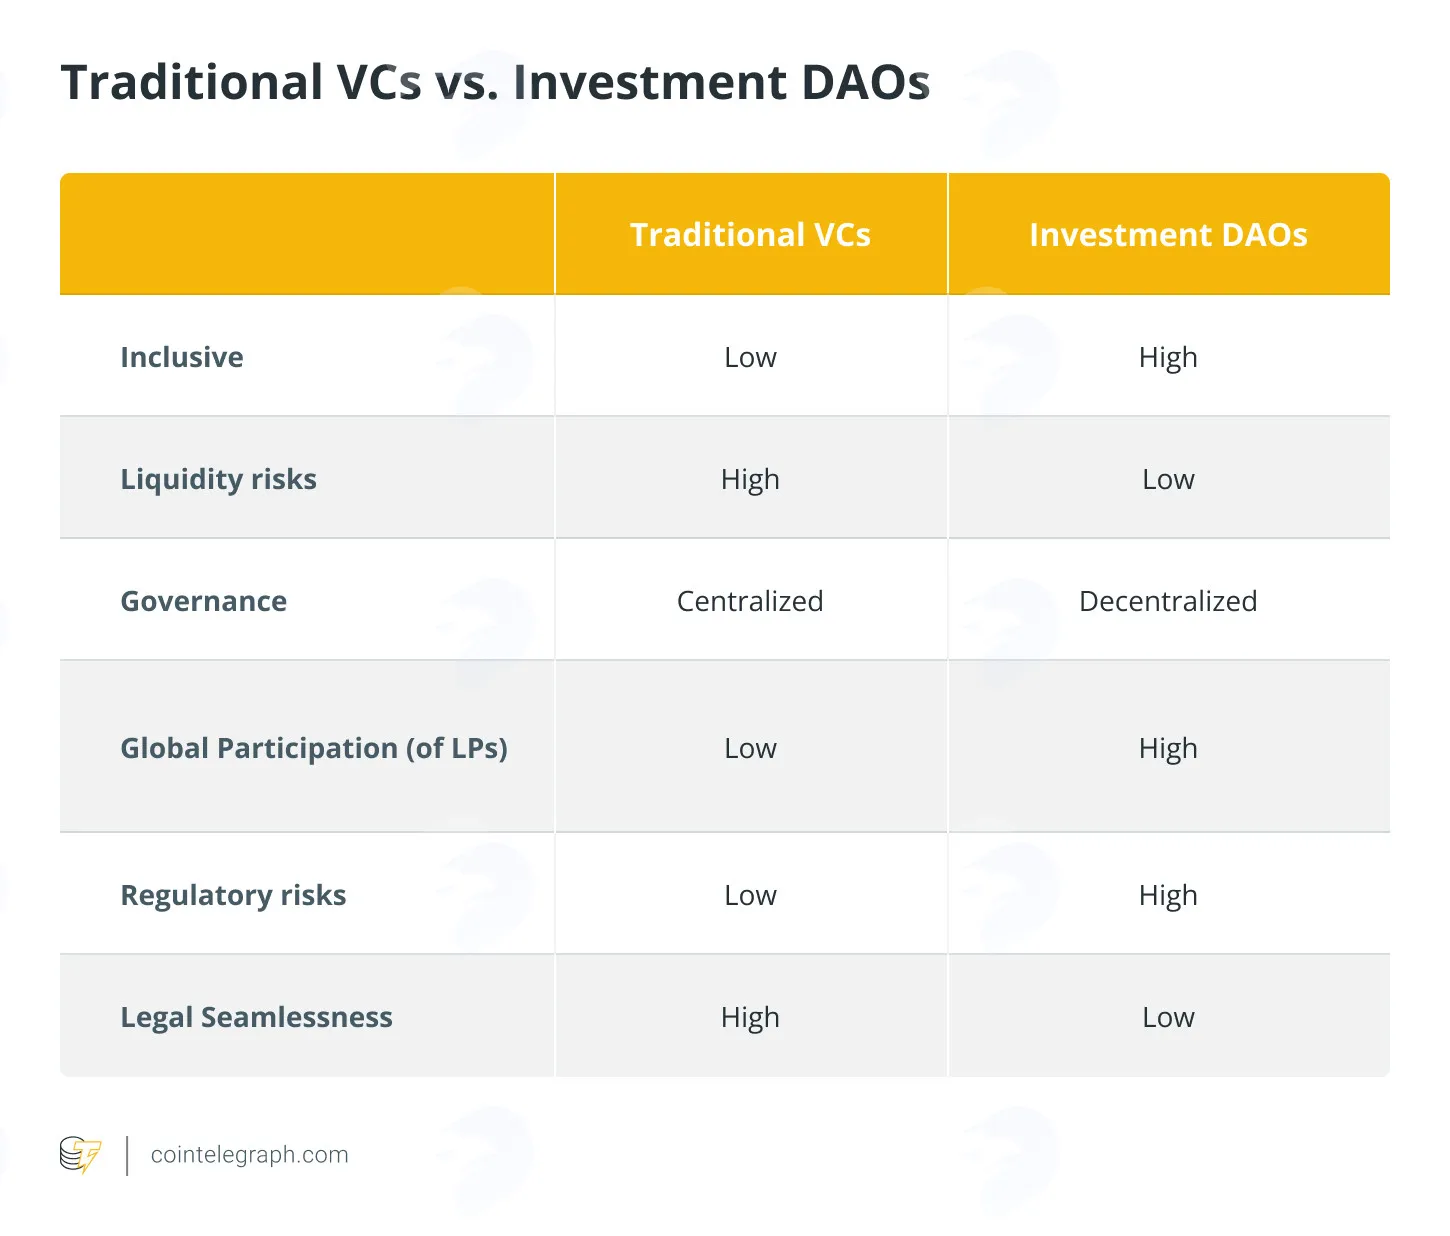Select High under Traditional VCs for Liquidity risks

[x=750, y=480]
